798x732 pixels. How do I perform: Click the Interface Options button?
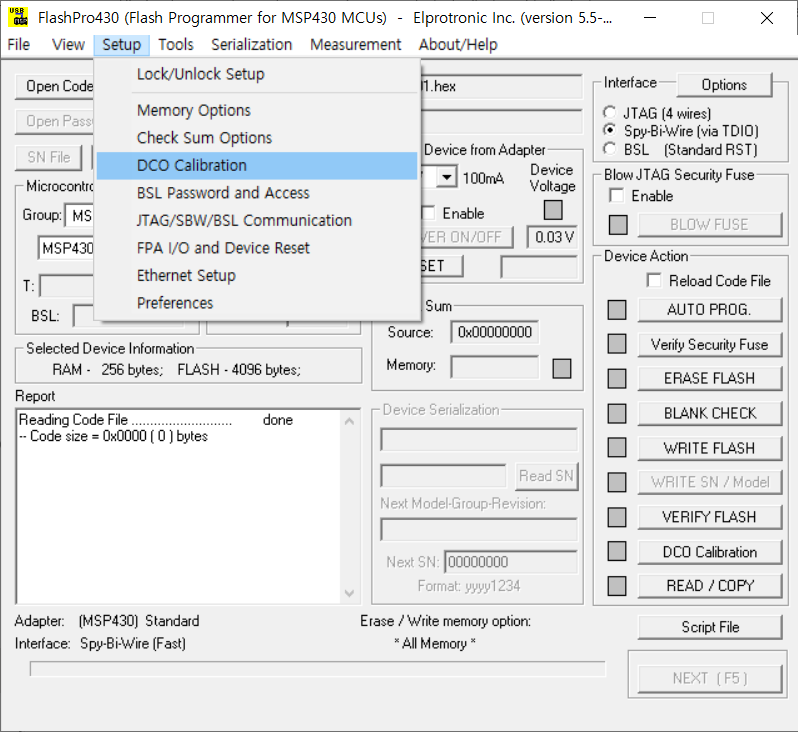pyautogui.click(x=724, y=85)
